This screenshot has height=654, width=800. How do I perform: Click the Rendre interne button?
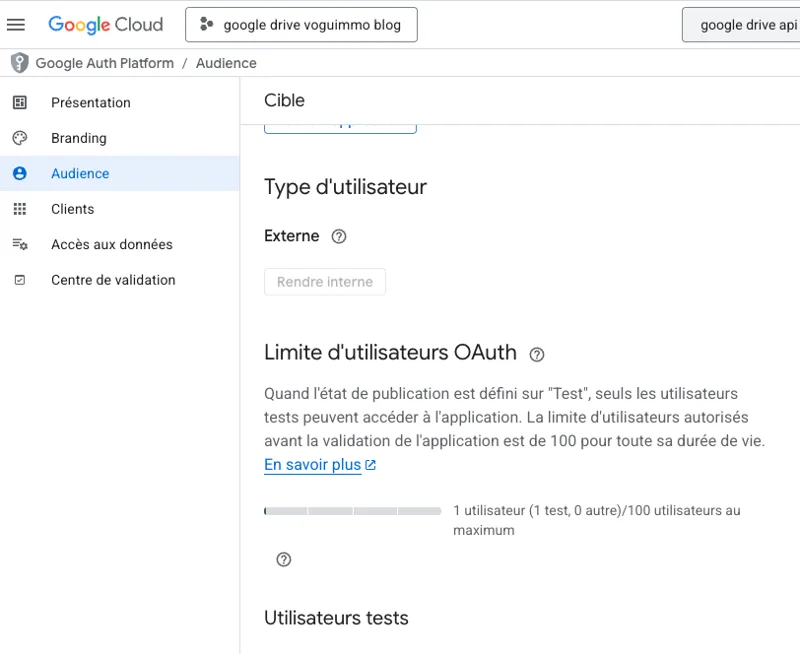[325, 282]
